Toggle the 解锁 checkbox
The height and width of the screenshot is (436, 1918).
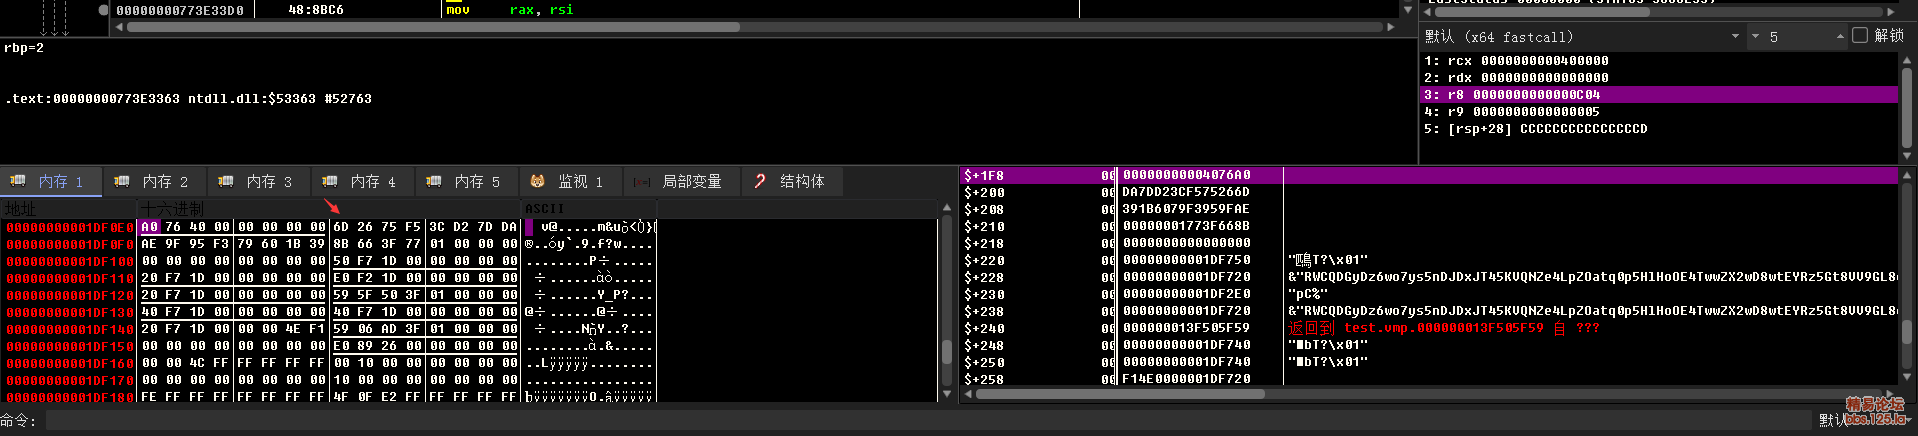1860,35
